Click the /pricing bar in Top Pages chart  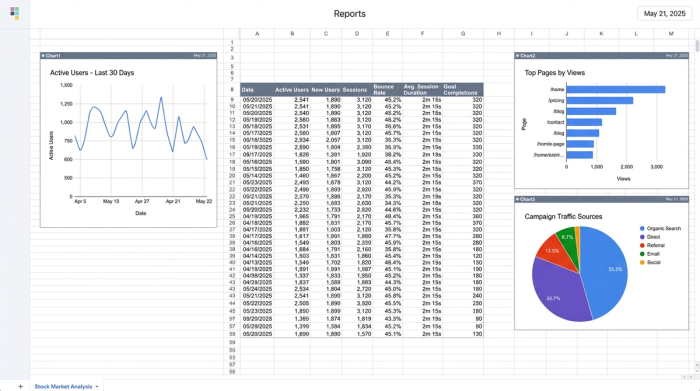point(600,100)
